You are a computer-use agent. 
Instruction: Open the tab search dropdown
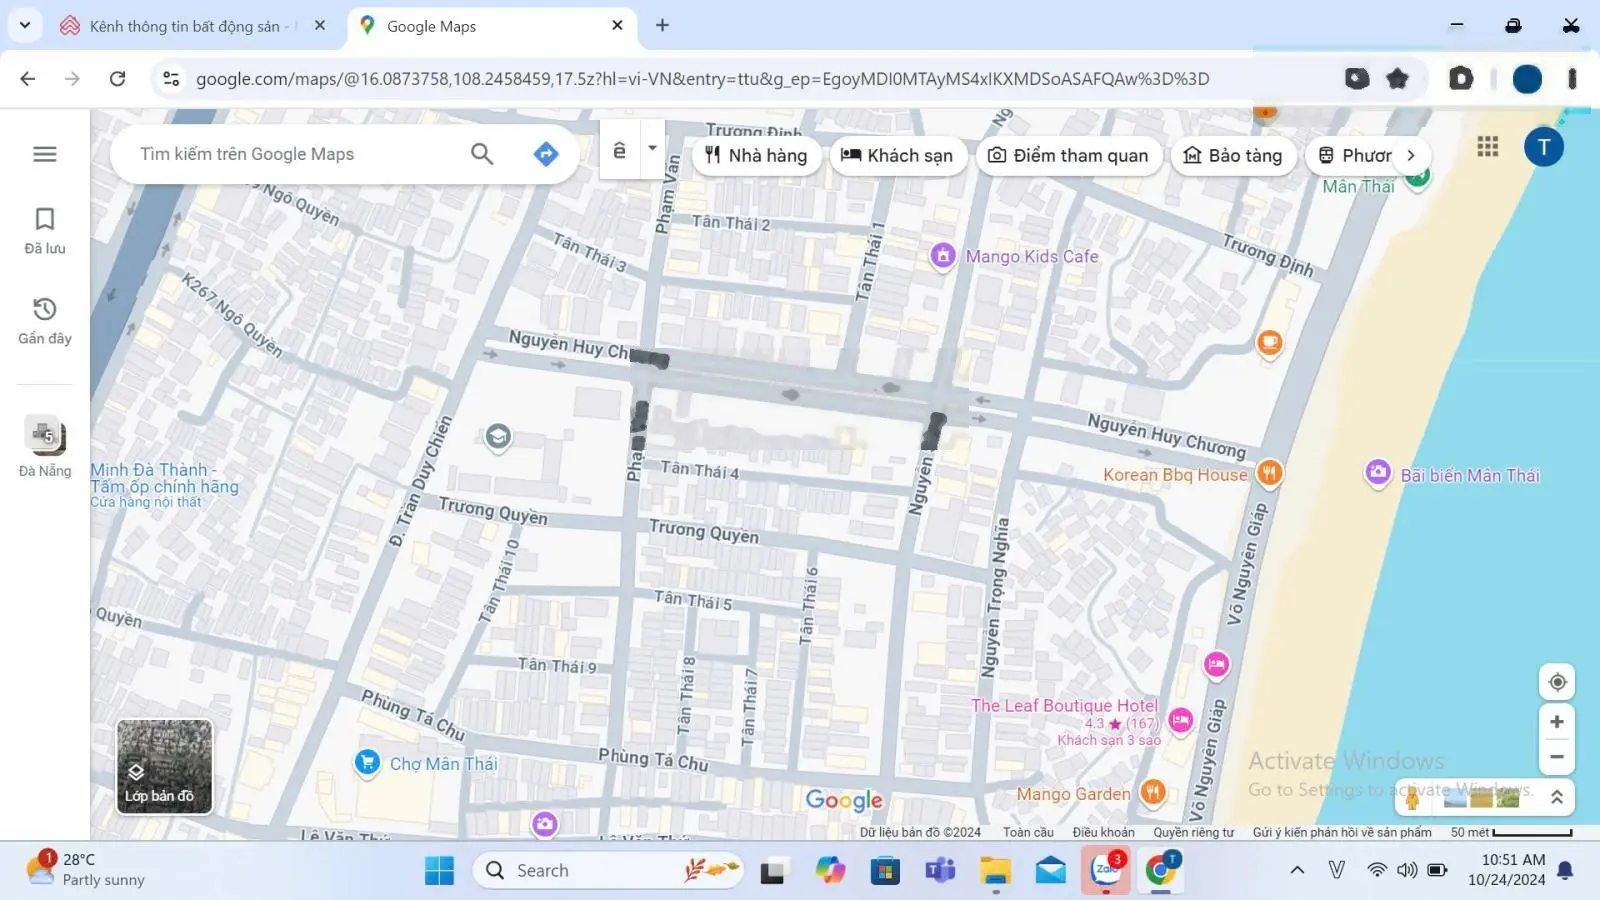25,26
